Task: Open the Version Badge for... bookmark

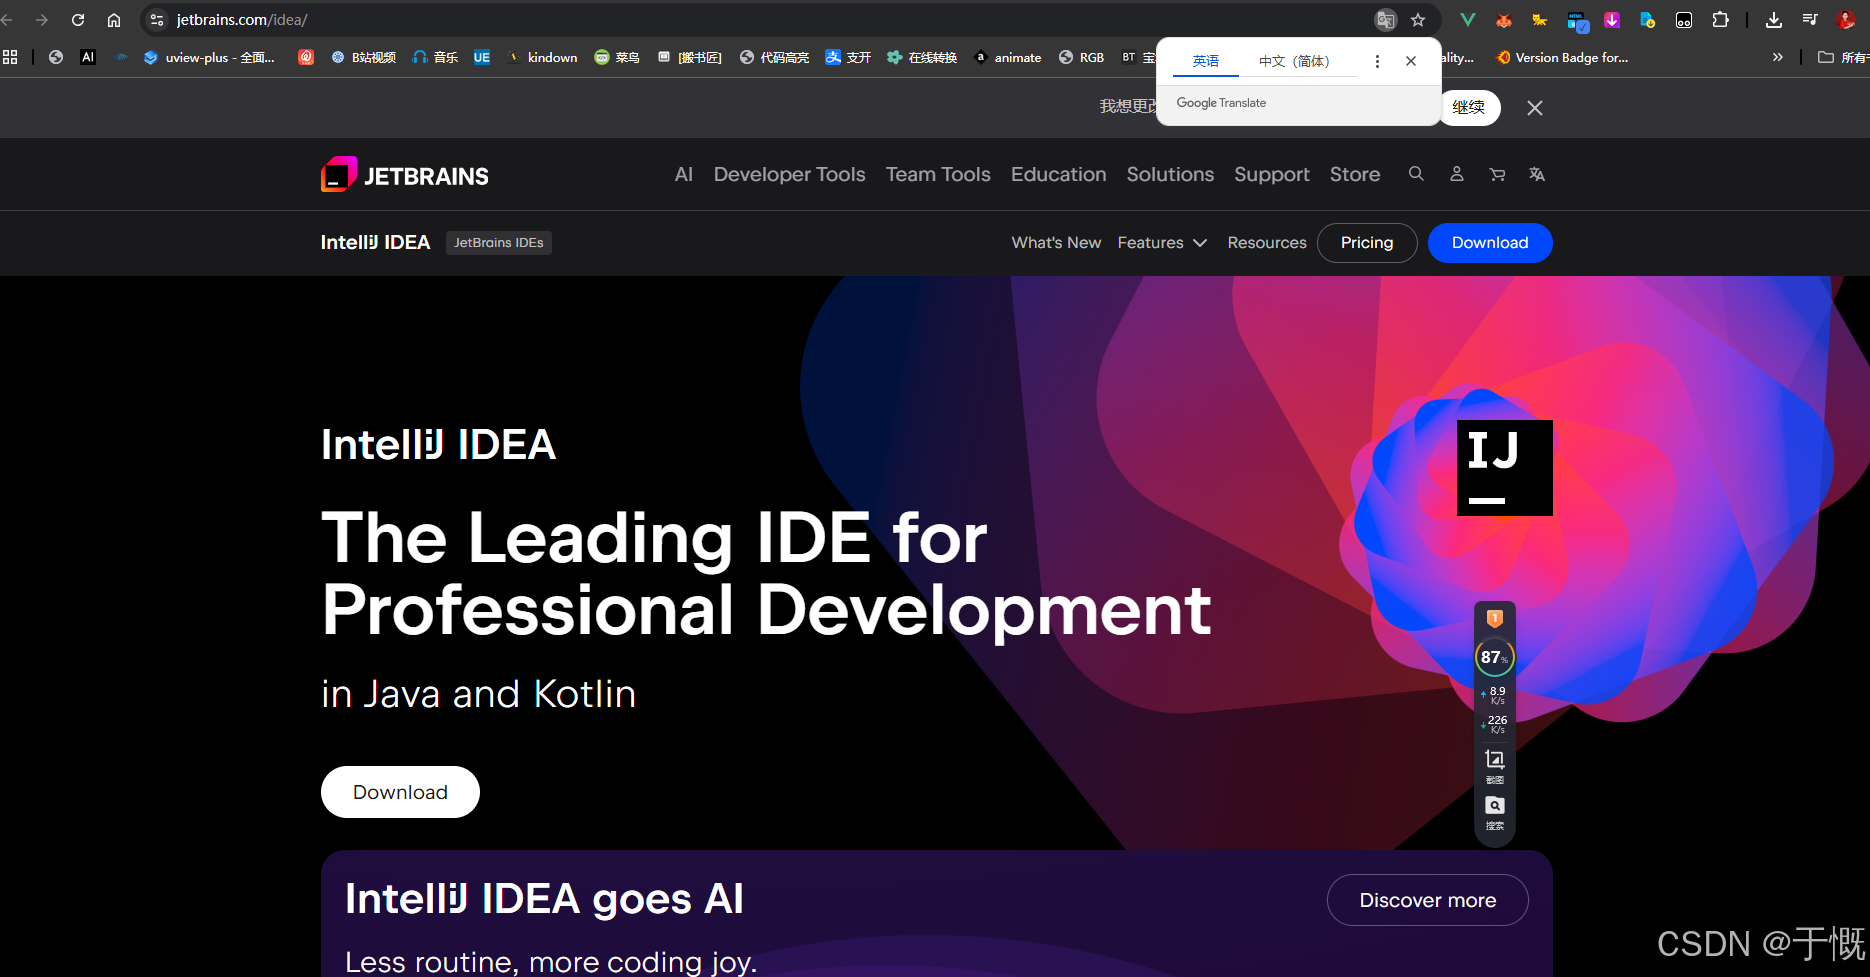Action: 1562,57
